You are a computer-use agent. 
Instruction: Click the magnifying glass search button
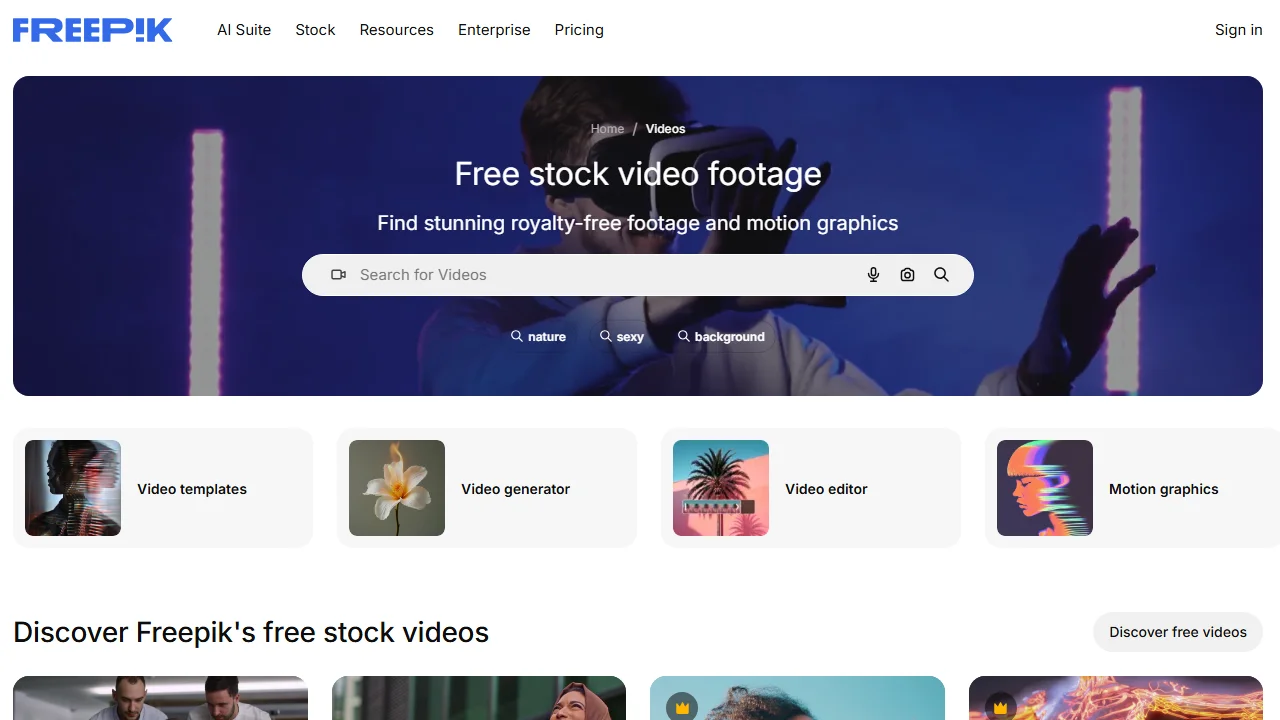pos(941,275)
